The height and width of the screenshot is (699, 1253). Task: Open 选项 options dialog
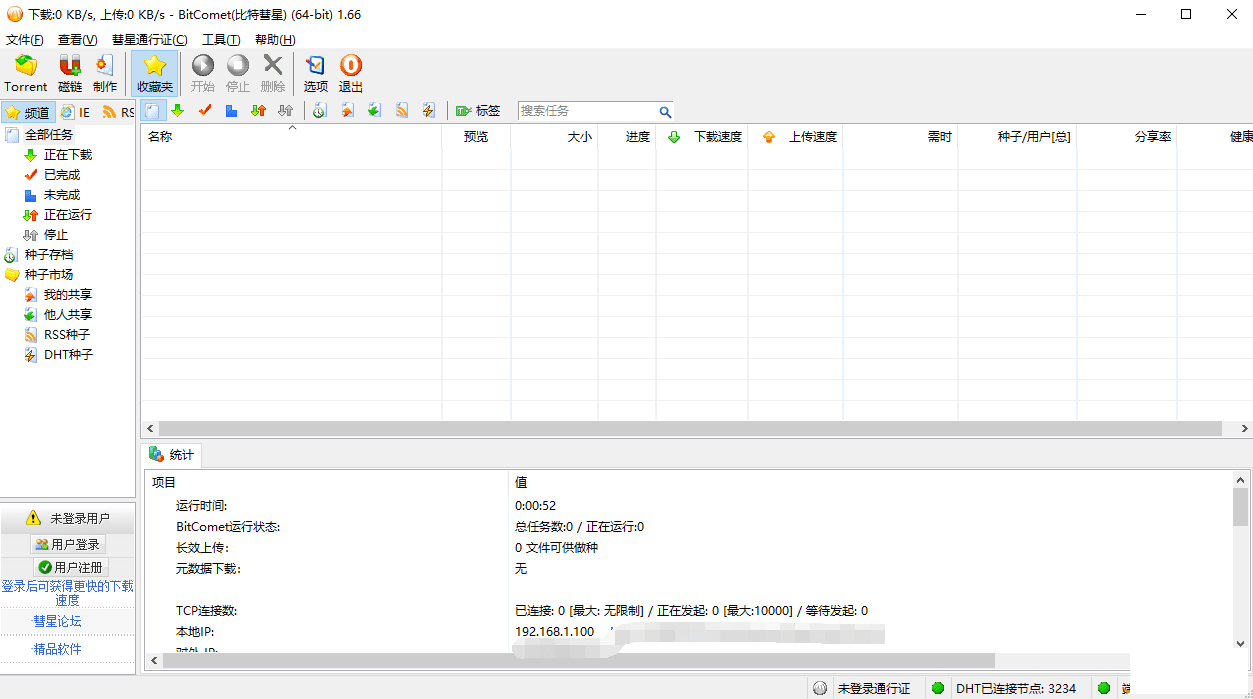pyautogui.click(x=316, y=74)
